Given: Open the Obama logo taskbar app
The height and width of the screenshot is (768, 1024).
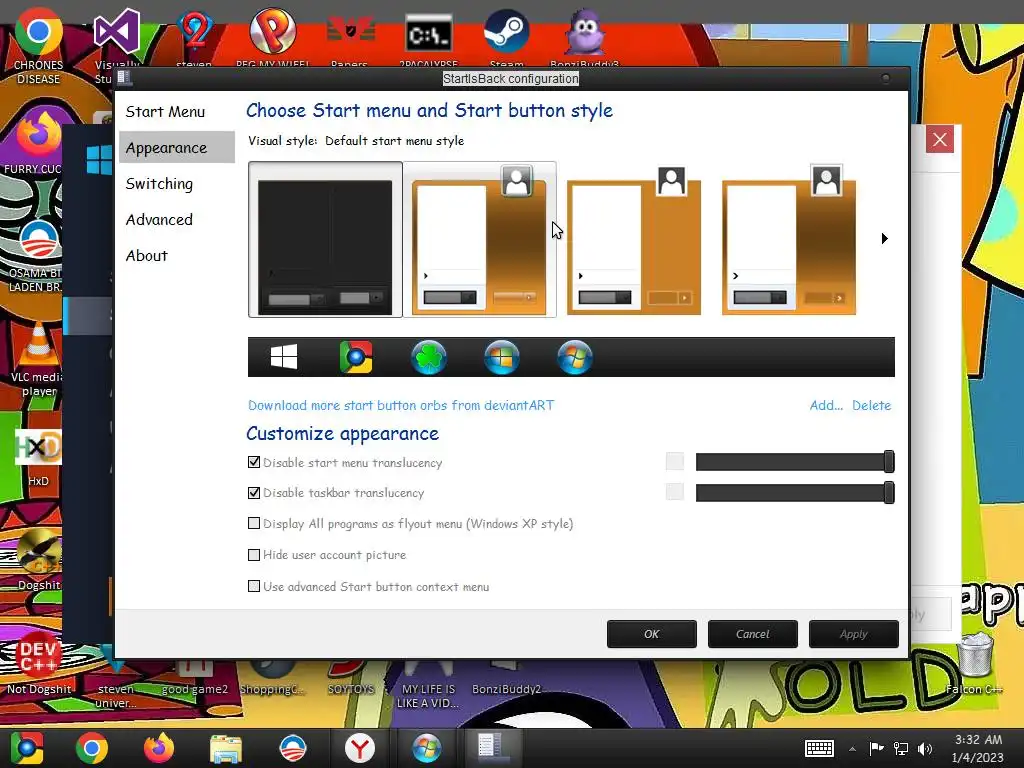Looking at the screenshot, I should (x=293, y=748).
